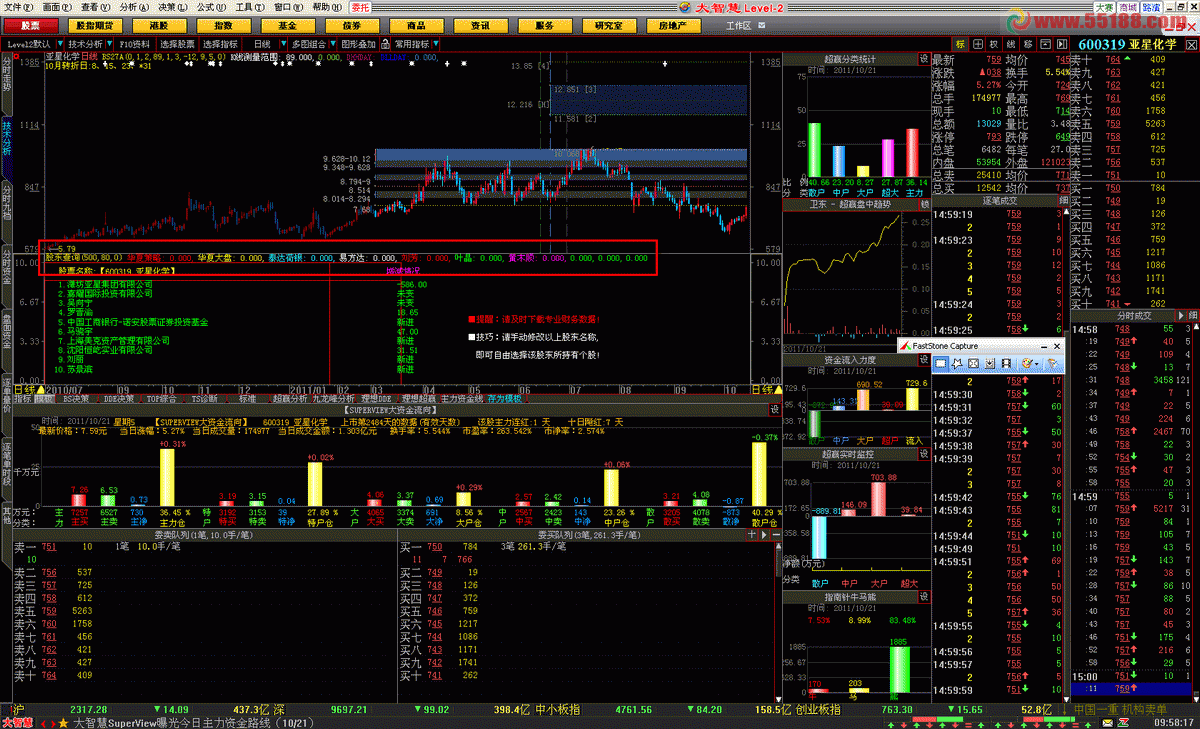Open the 资讯 category

coord(480,24)
